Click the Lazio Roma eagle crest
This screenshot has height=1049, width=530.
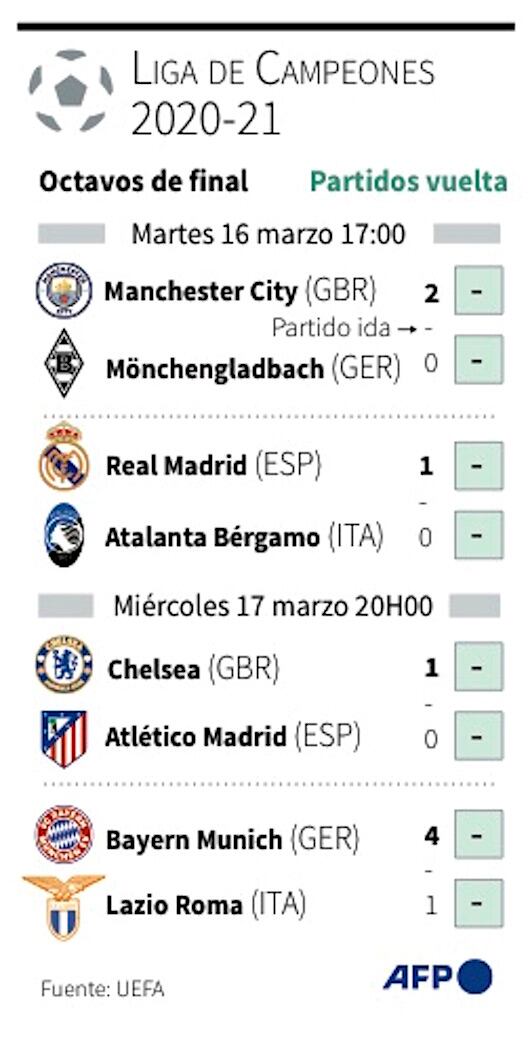(64, 907)
